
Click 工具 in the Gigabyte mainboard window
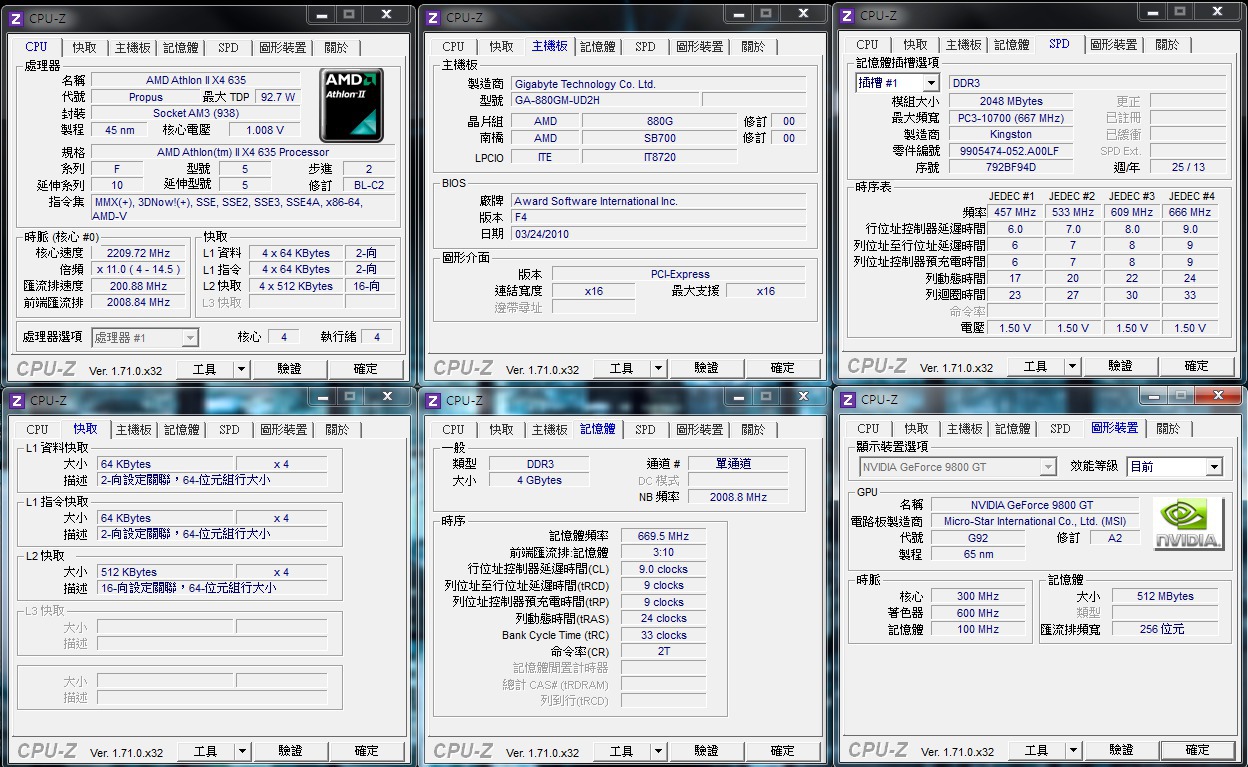tap(622, 369)
